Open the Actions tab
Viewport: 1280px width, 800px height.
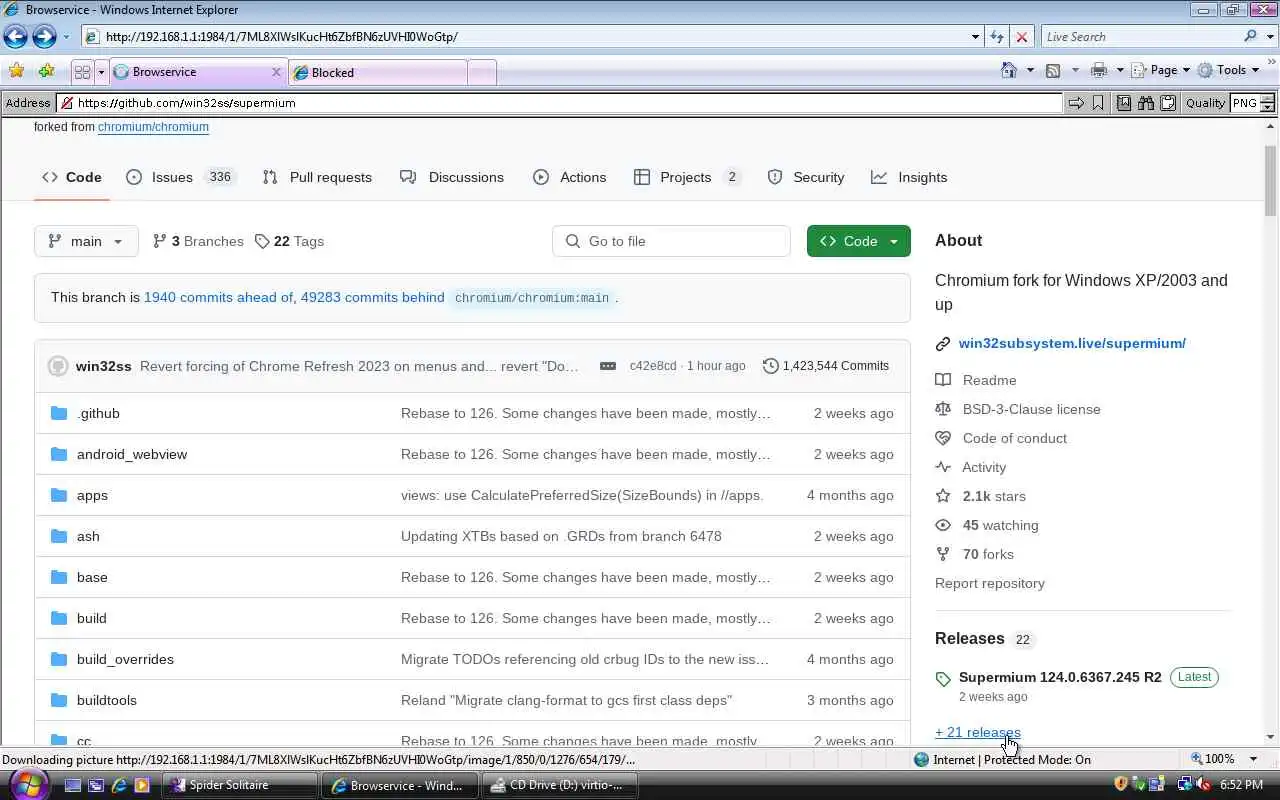click(570, 177)
